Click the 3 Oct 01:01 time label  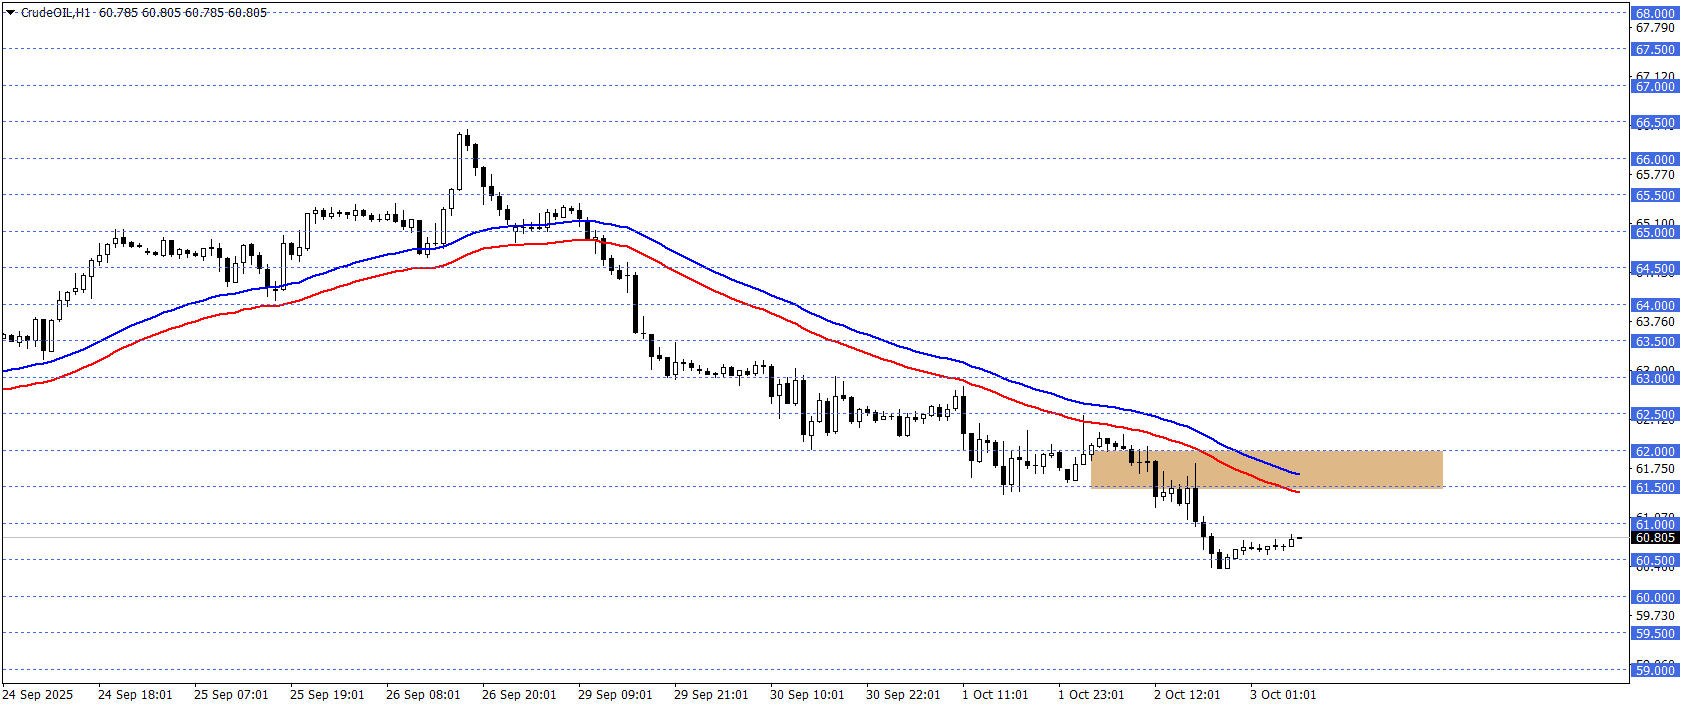(1283, 695)
